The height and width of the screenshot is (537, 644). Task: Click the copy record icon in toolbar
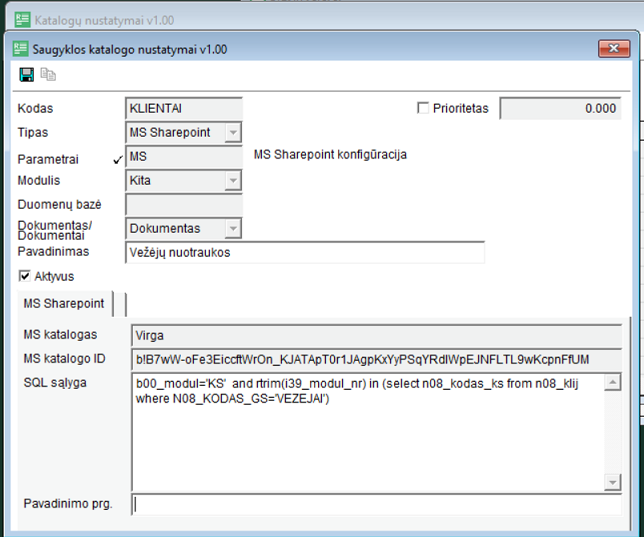[48, 75]
